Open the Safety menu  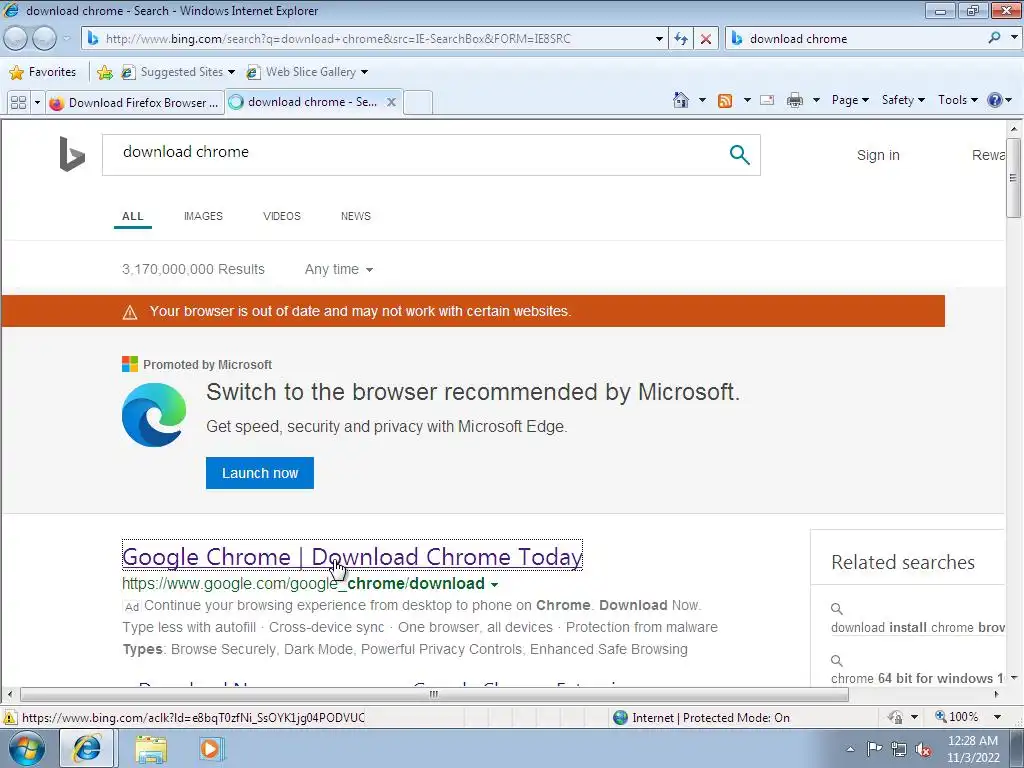(903, 100)
